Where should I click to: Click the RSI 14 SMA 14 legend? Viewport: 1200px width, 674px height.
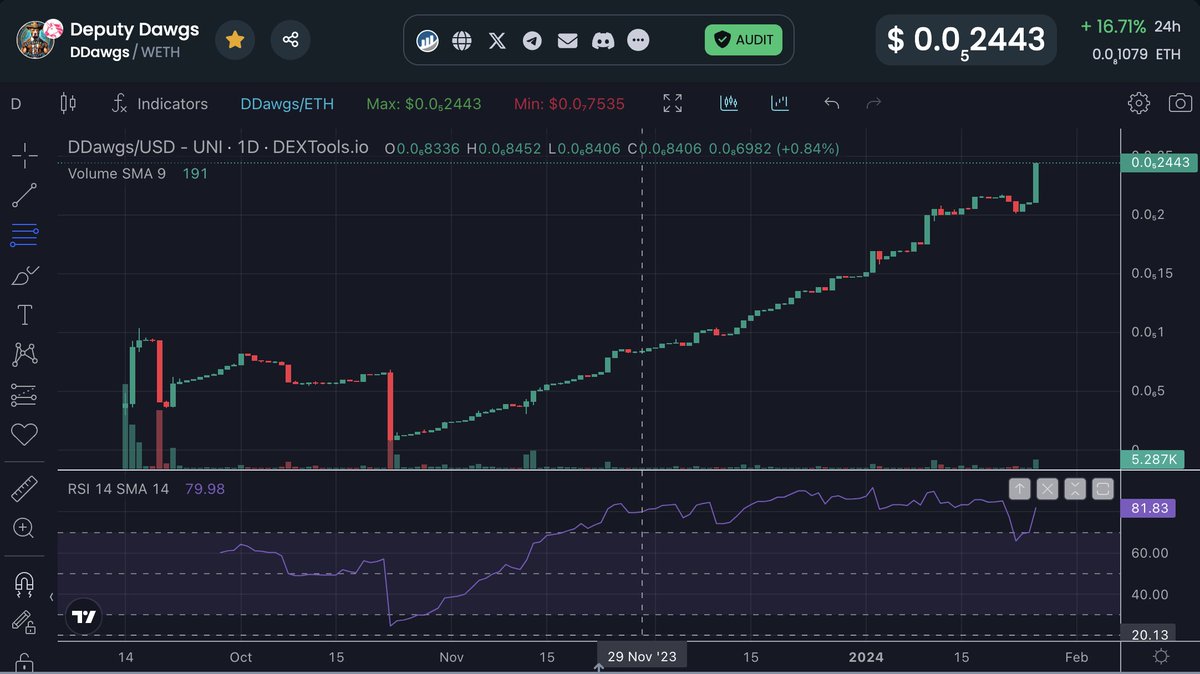(118, 489)
